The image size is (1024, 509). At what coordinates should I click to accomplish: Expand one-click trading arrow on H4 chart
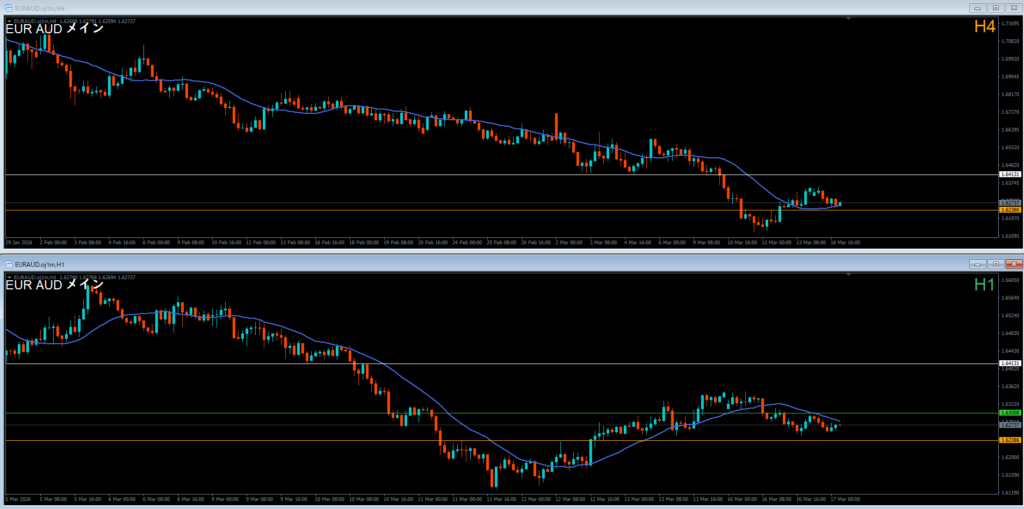pyautogui.click(x=8, y=19)
